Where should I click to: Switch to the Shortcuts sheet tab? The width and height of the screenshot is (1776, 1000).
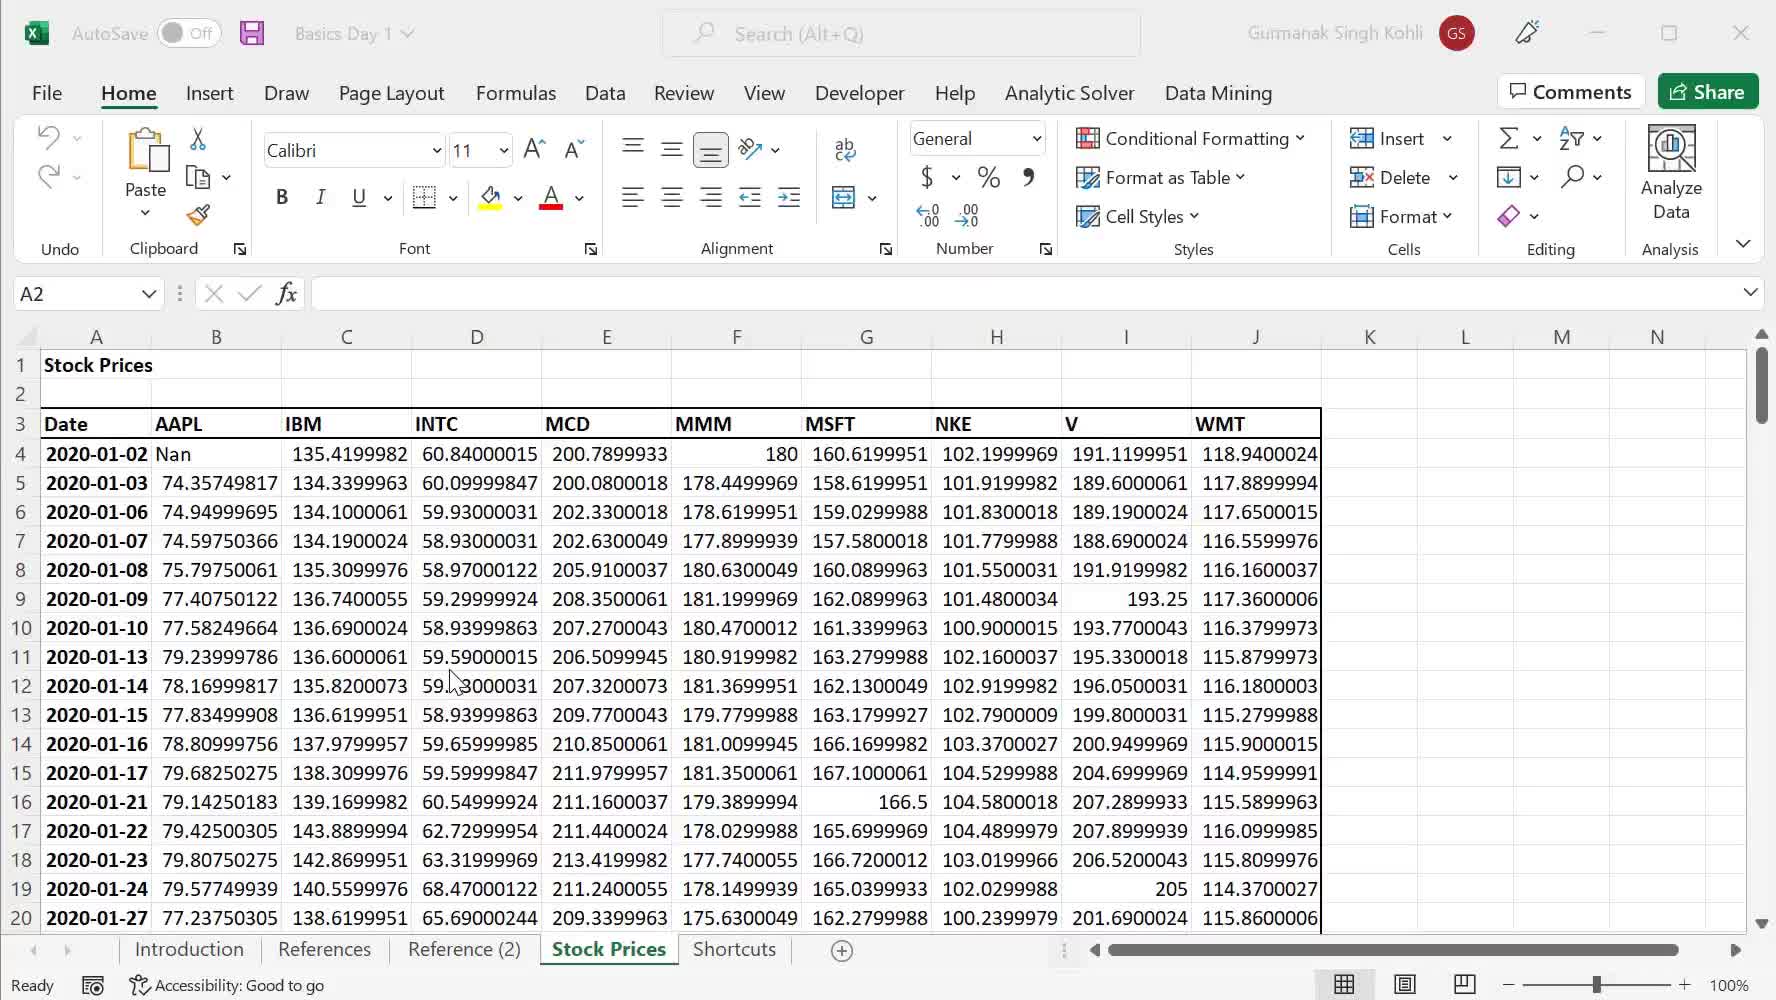734,949
